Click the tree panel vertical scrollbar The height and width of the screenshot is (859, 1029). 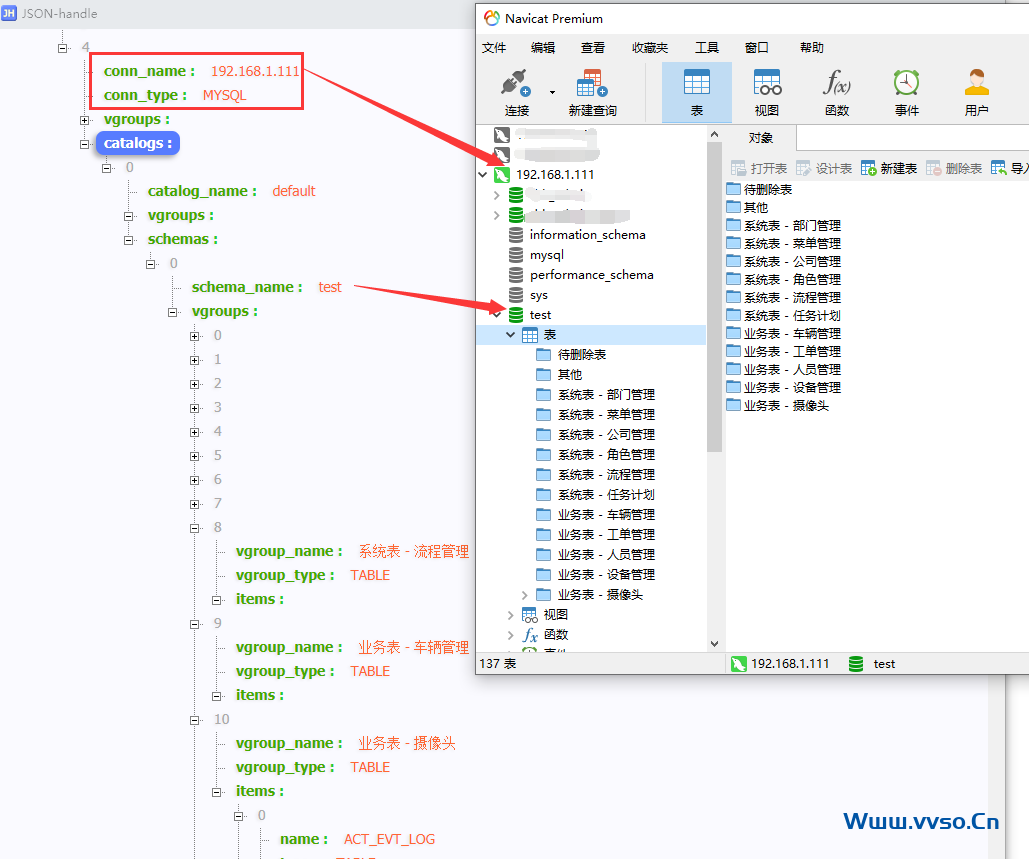(714, 300)
